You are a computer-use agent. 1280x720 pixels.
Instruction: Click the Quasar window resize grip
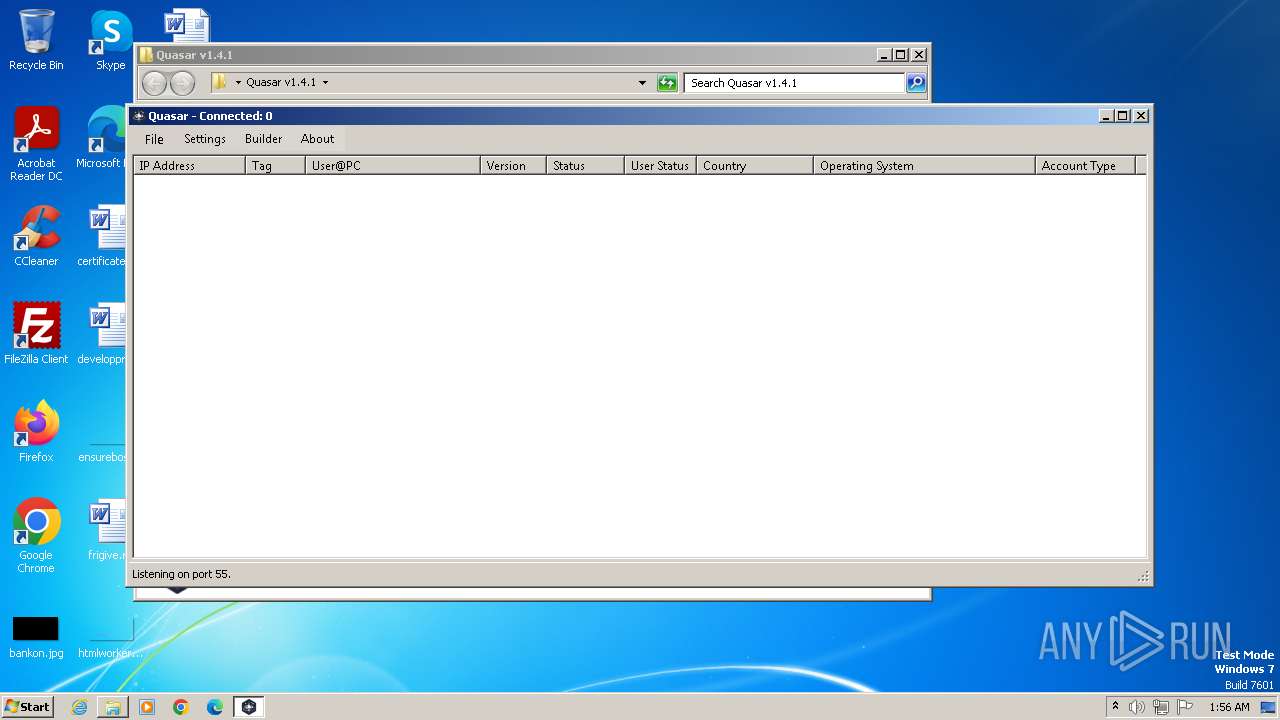click(x=1143, y=576)
